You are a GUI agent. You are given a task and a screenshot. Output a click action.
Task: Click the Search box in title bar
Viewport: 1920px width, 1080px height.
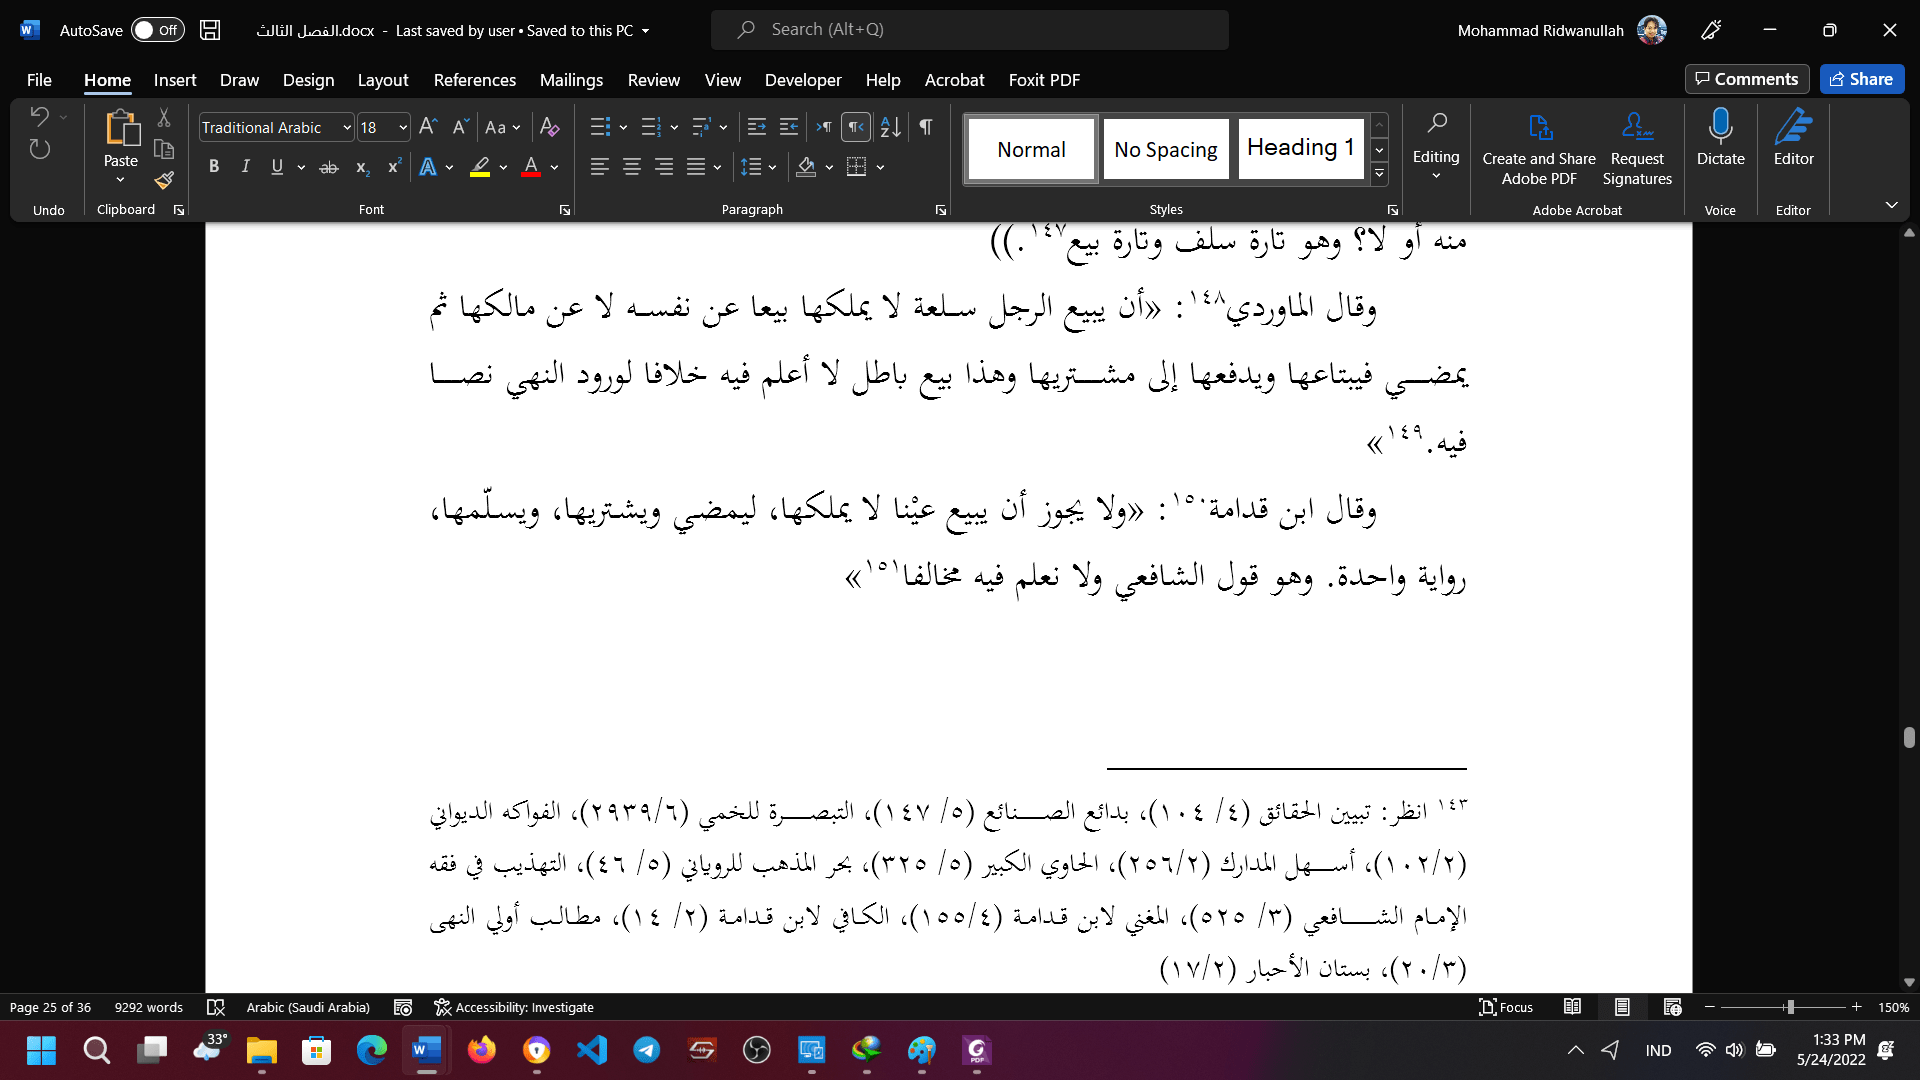[969, 30]
